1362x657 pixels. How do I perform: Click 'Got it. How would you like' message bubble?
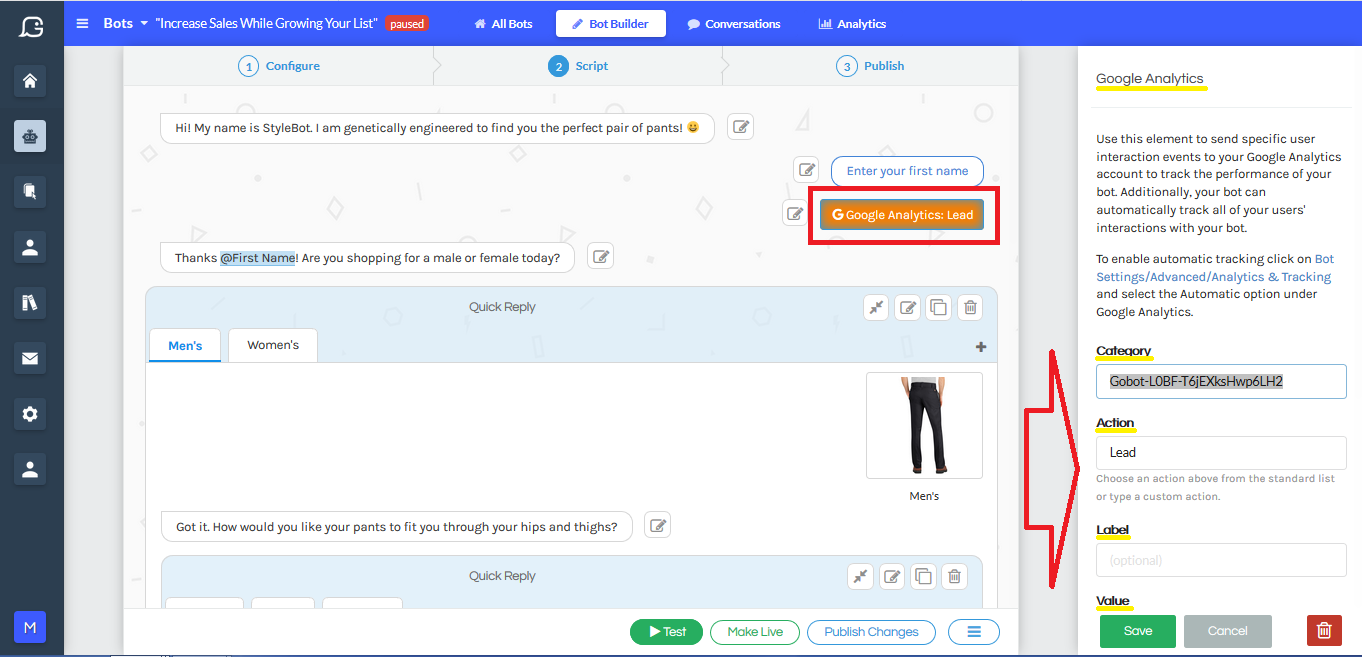(x=396, y=526)
